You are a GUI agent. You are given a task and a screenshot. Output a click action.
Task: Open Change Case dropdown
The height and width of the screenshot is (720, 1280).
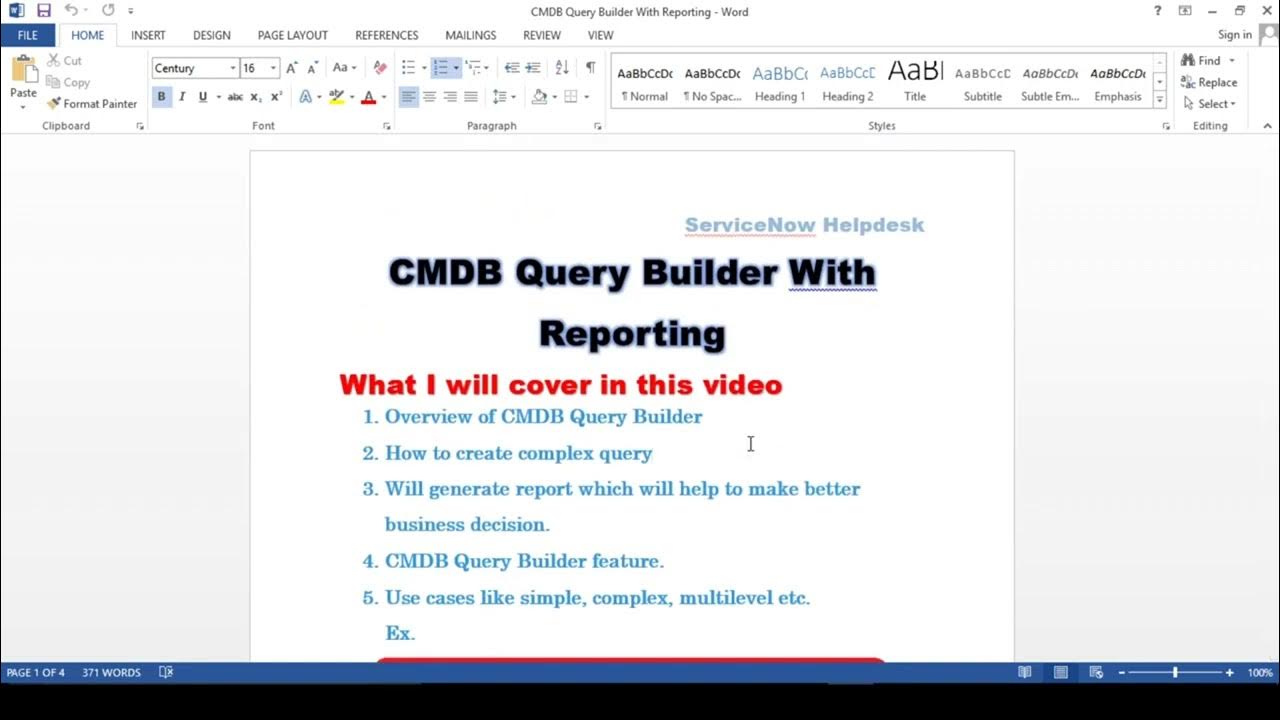click(345, 68)
